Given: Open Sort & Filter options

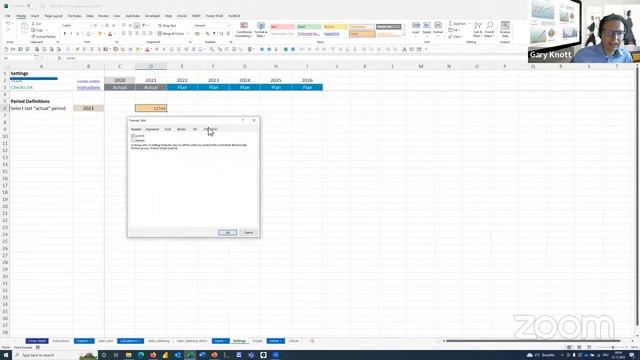Looking at the screenshot, I should pos(478,30).
